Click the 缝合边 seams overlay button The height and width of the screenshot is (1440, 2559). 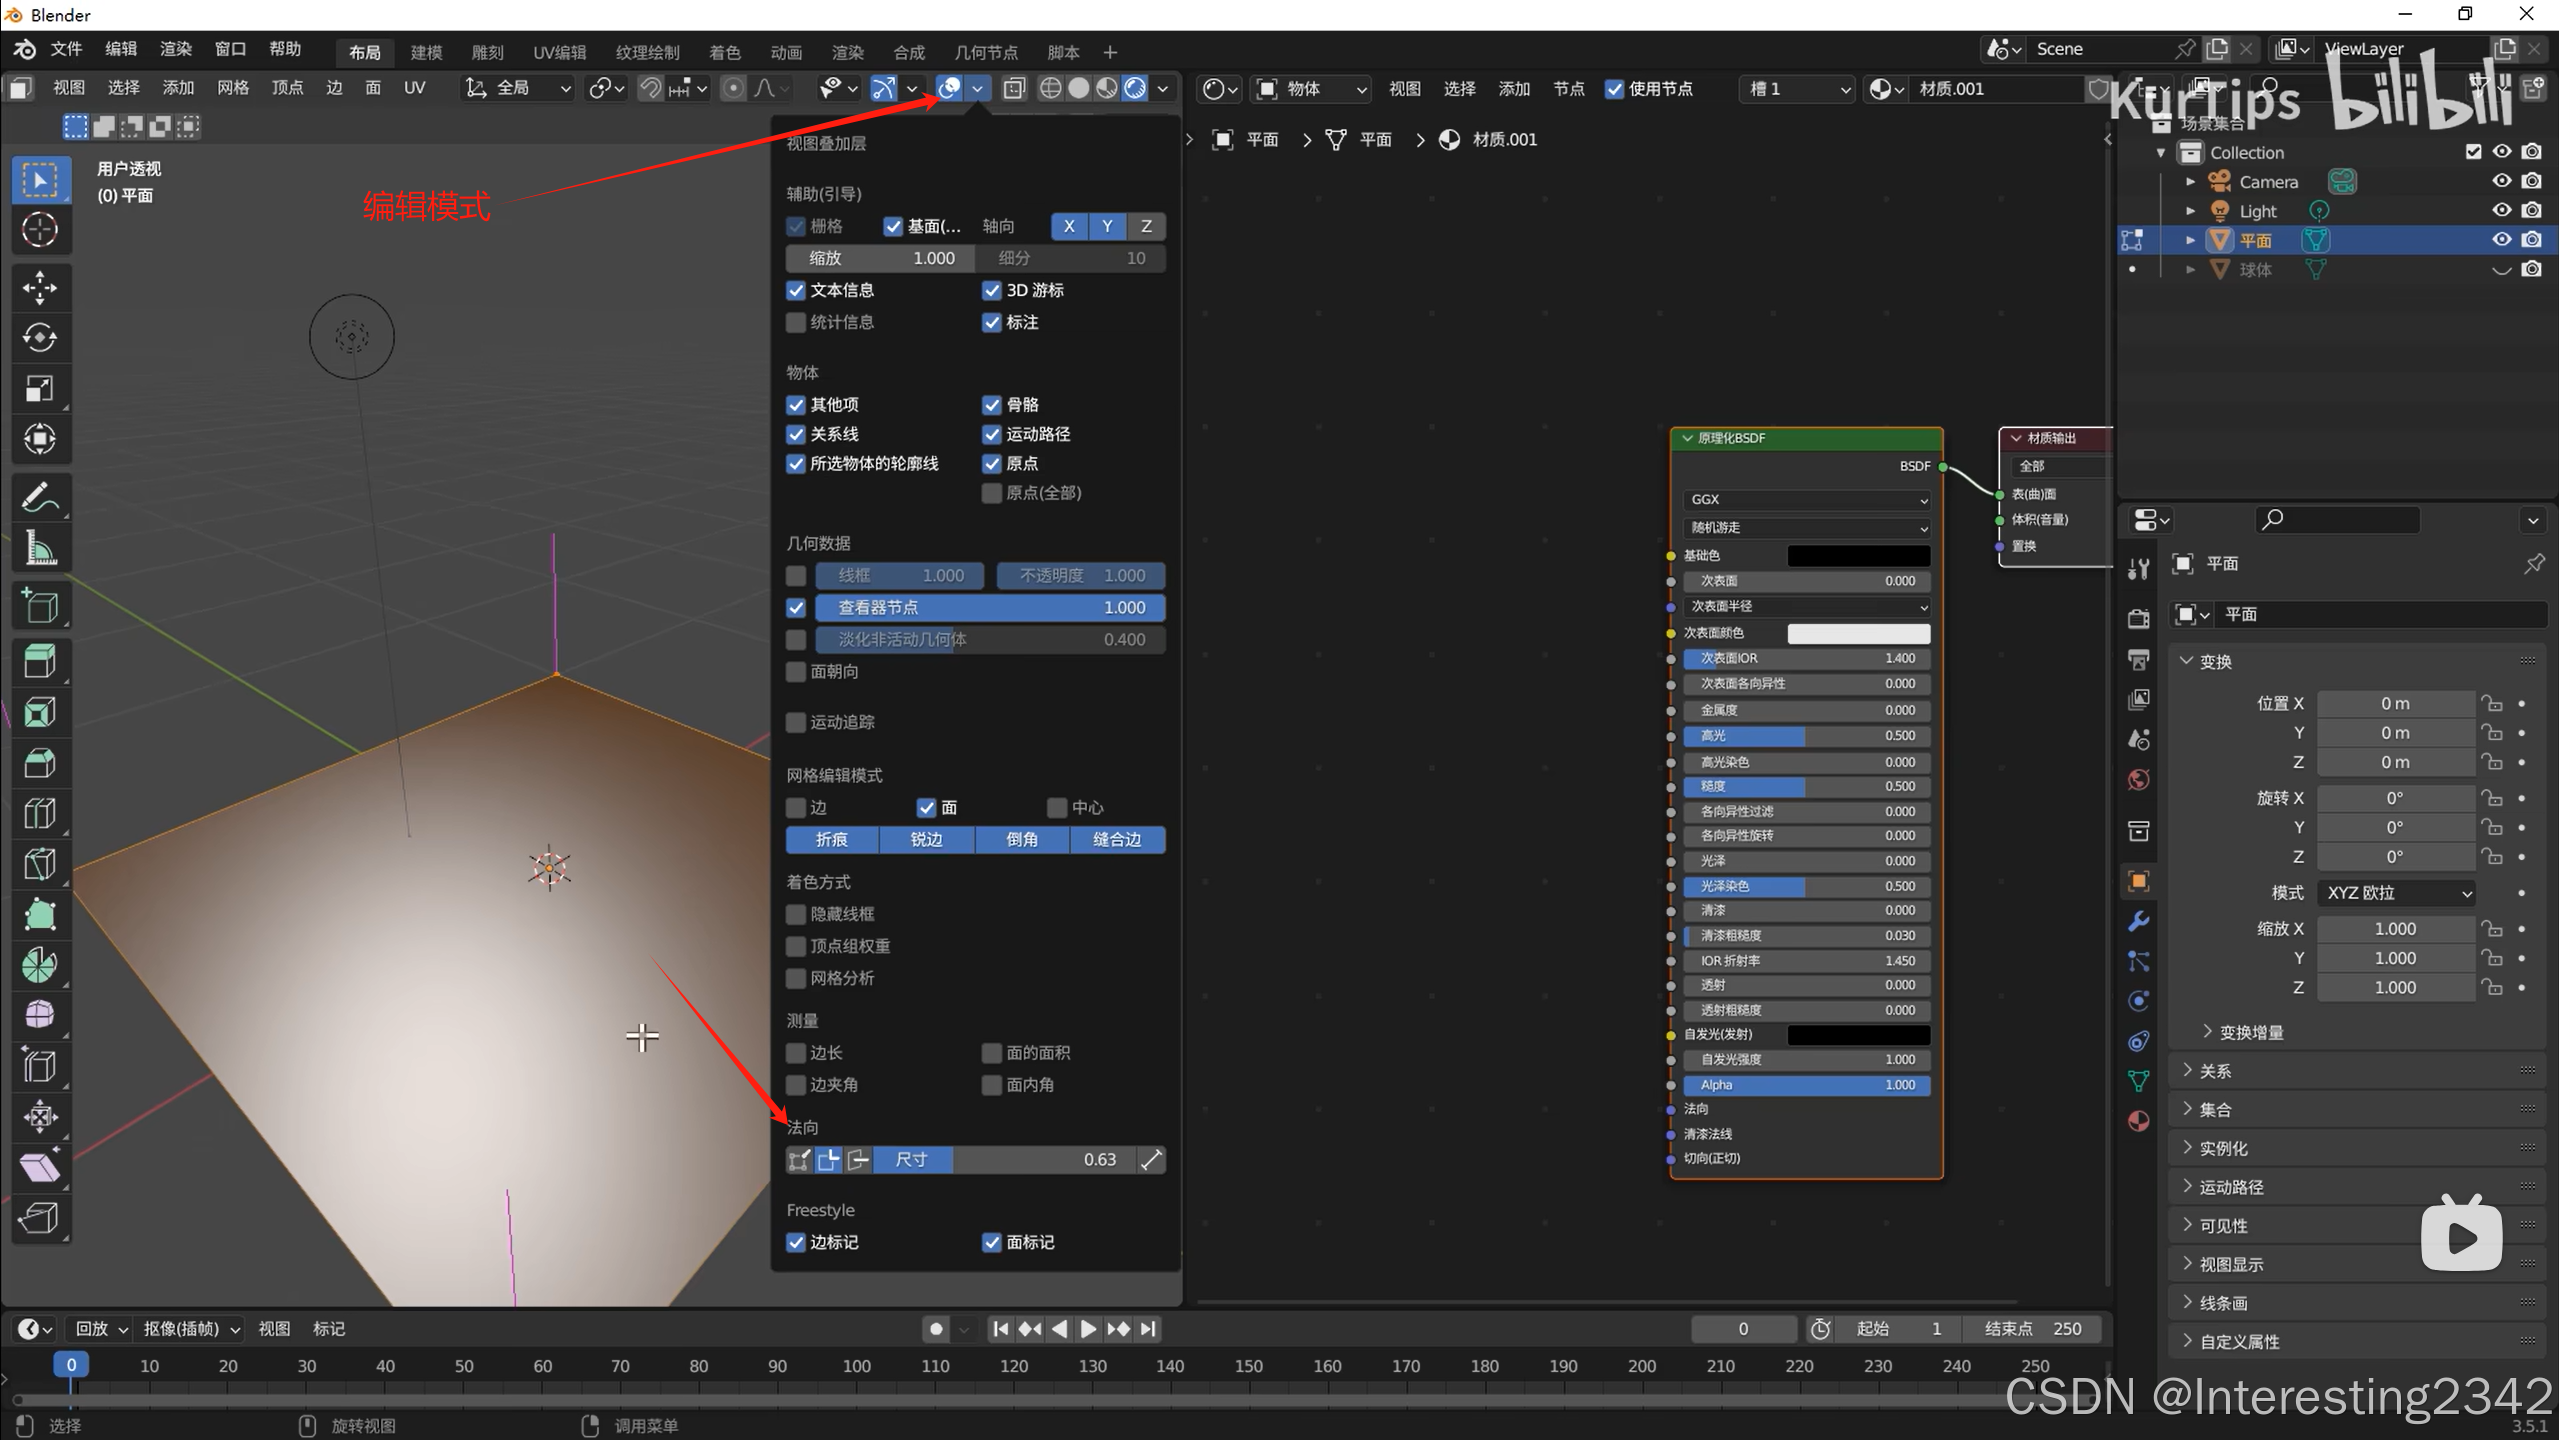pyautogui.click(x=1116, y=840)
